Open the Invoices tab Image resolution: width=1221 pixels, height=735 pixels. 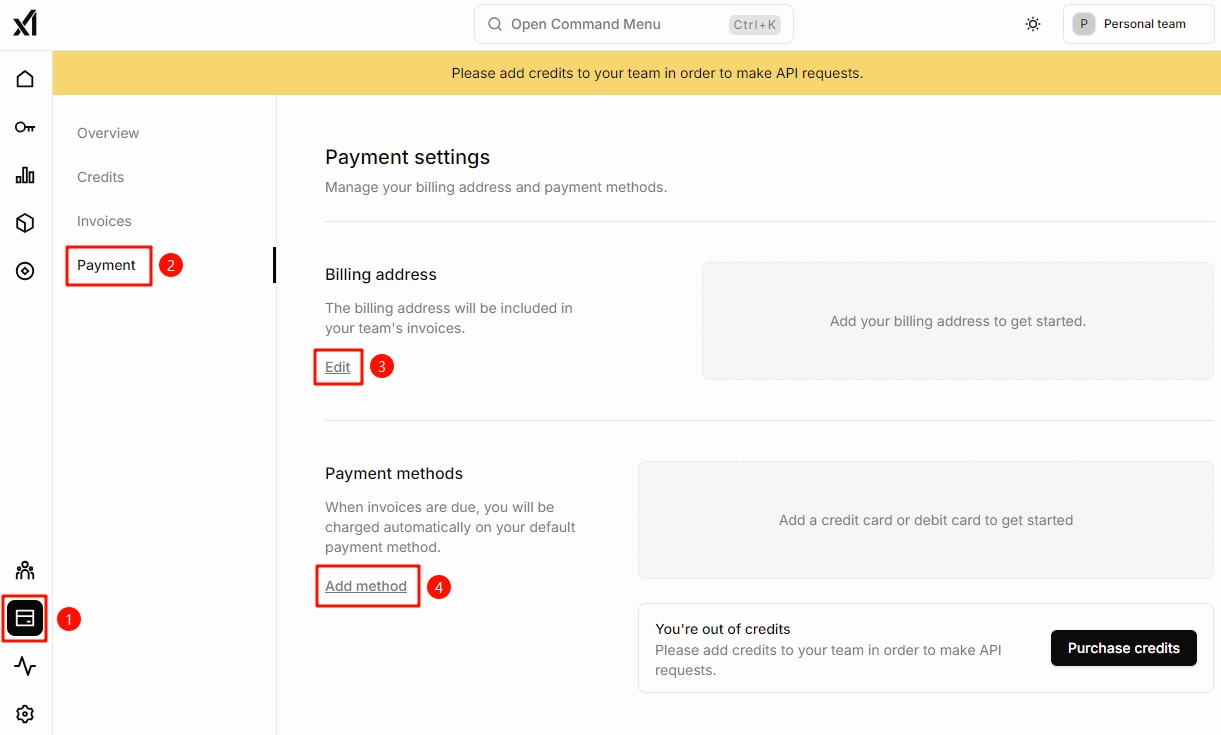click(x=104, y=221)
